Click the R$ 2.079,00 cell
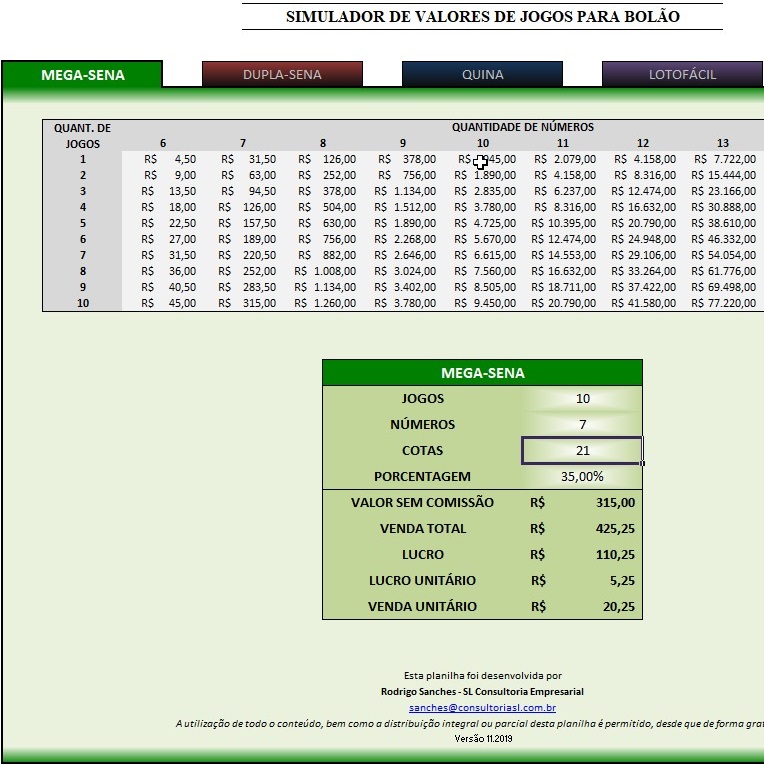The image size is (764, 764). [x=562, y=159]
